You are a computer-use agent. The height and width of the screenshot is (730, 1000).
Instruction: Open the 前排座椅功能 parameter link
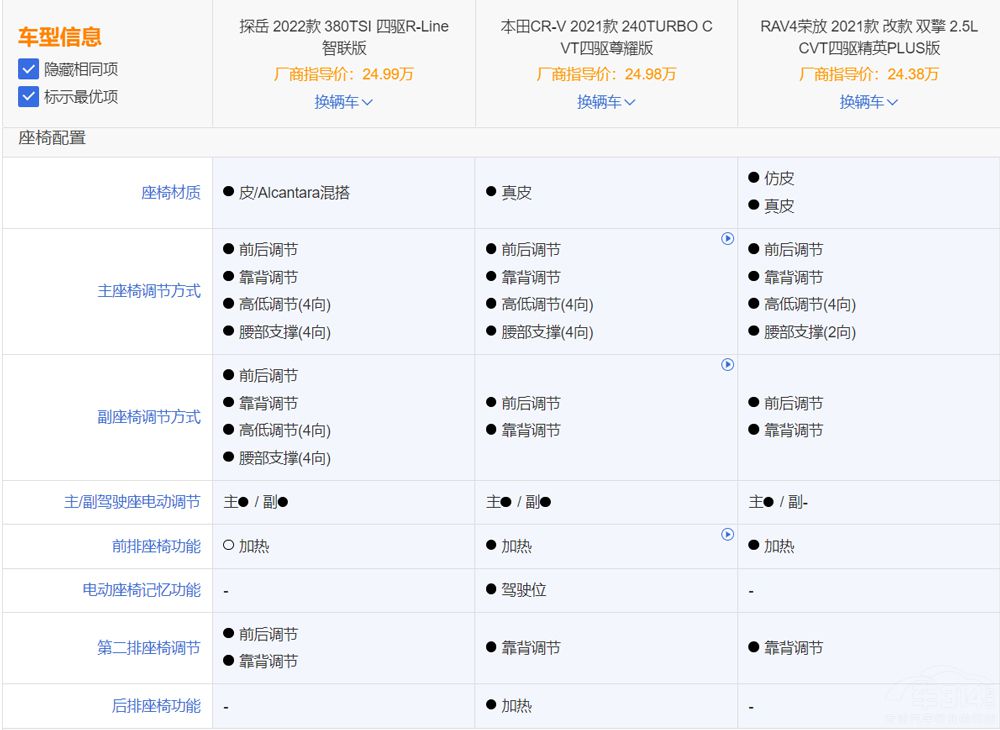click(156, 546)
